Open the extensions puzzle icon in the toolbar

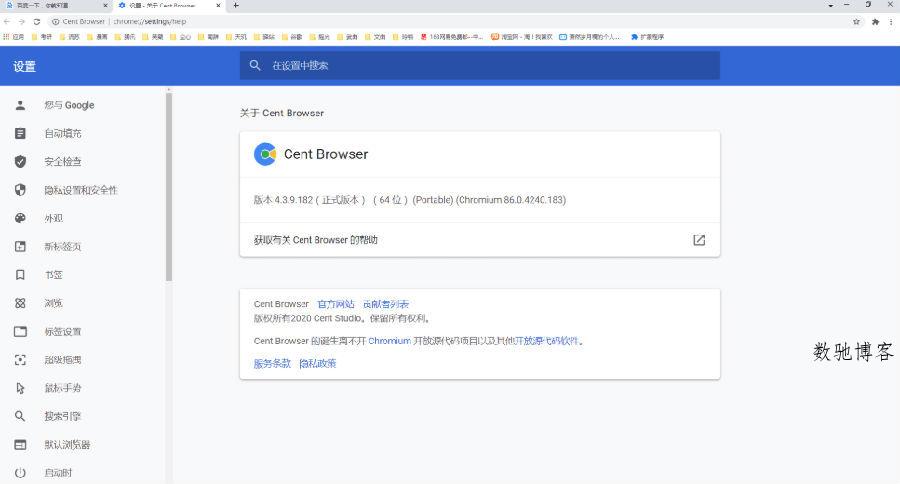875,21
